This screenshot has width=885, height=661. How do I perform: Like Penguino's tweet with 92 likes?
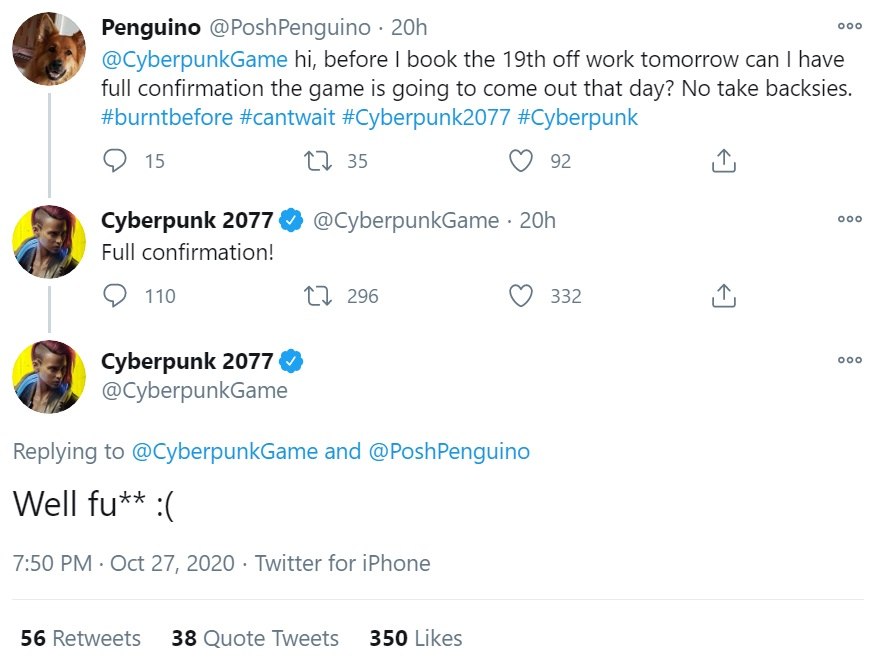pyautogui.click(x=521, y=160)
